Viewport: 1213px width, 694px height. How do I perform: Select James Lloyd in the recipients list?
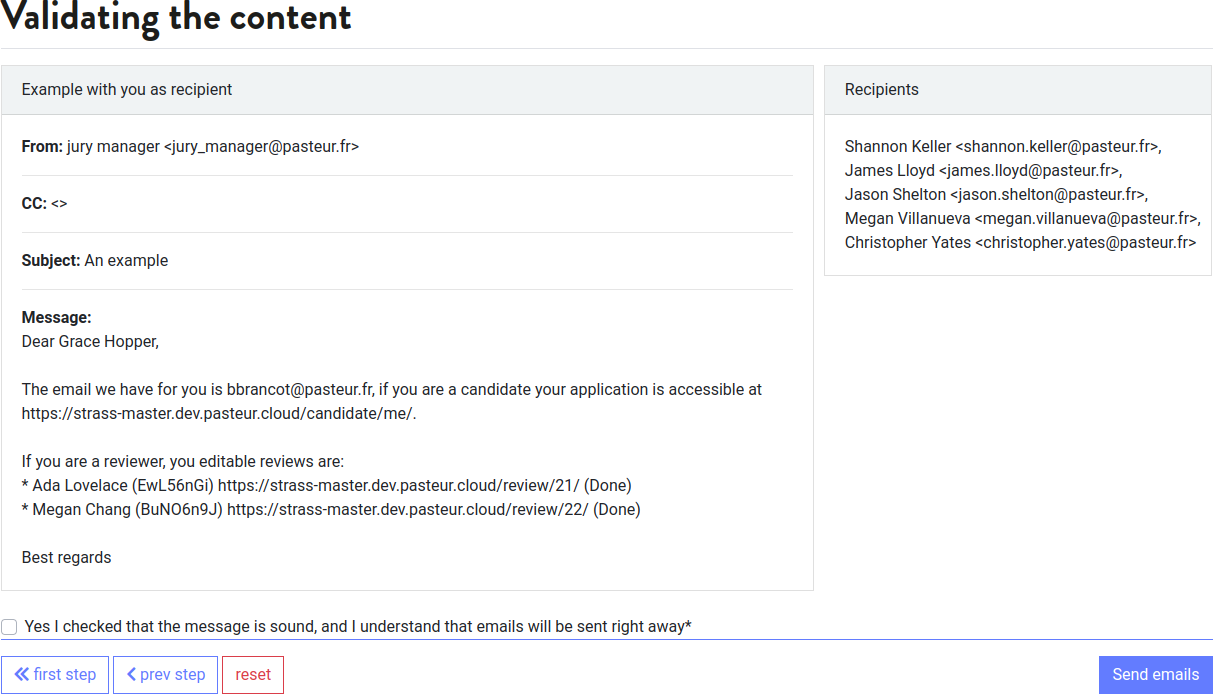point(983,171)
